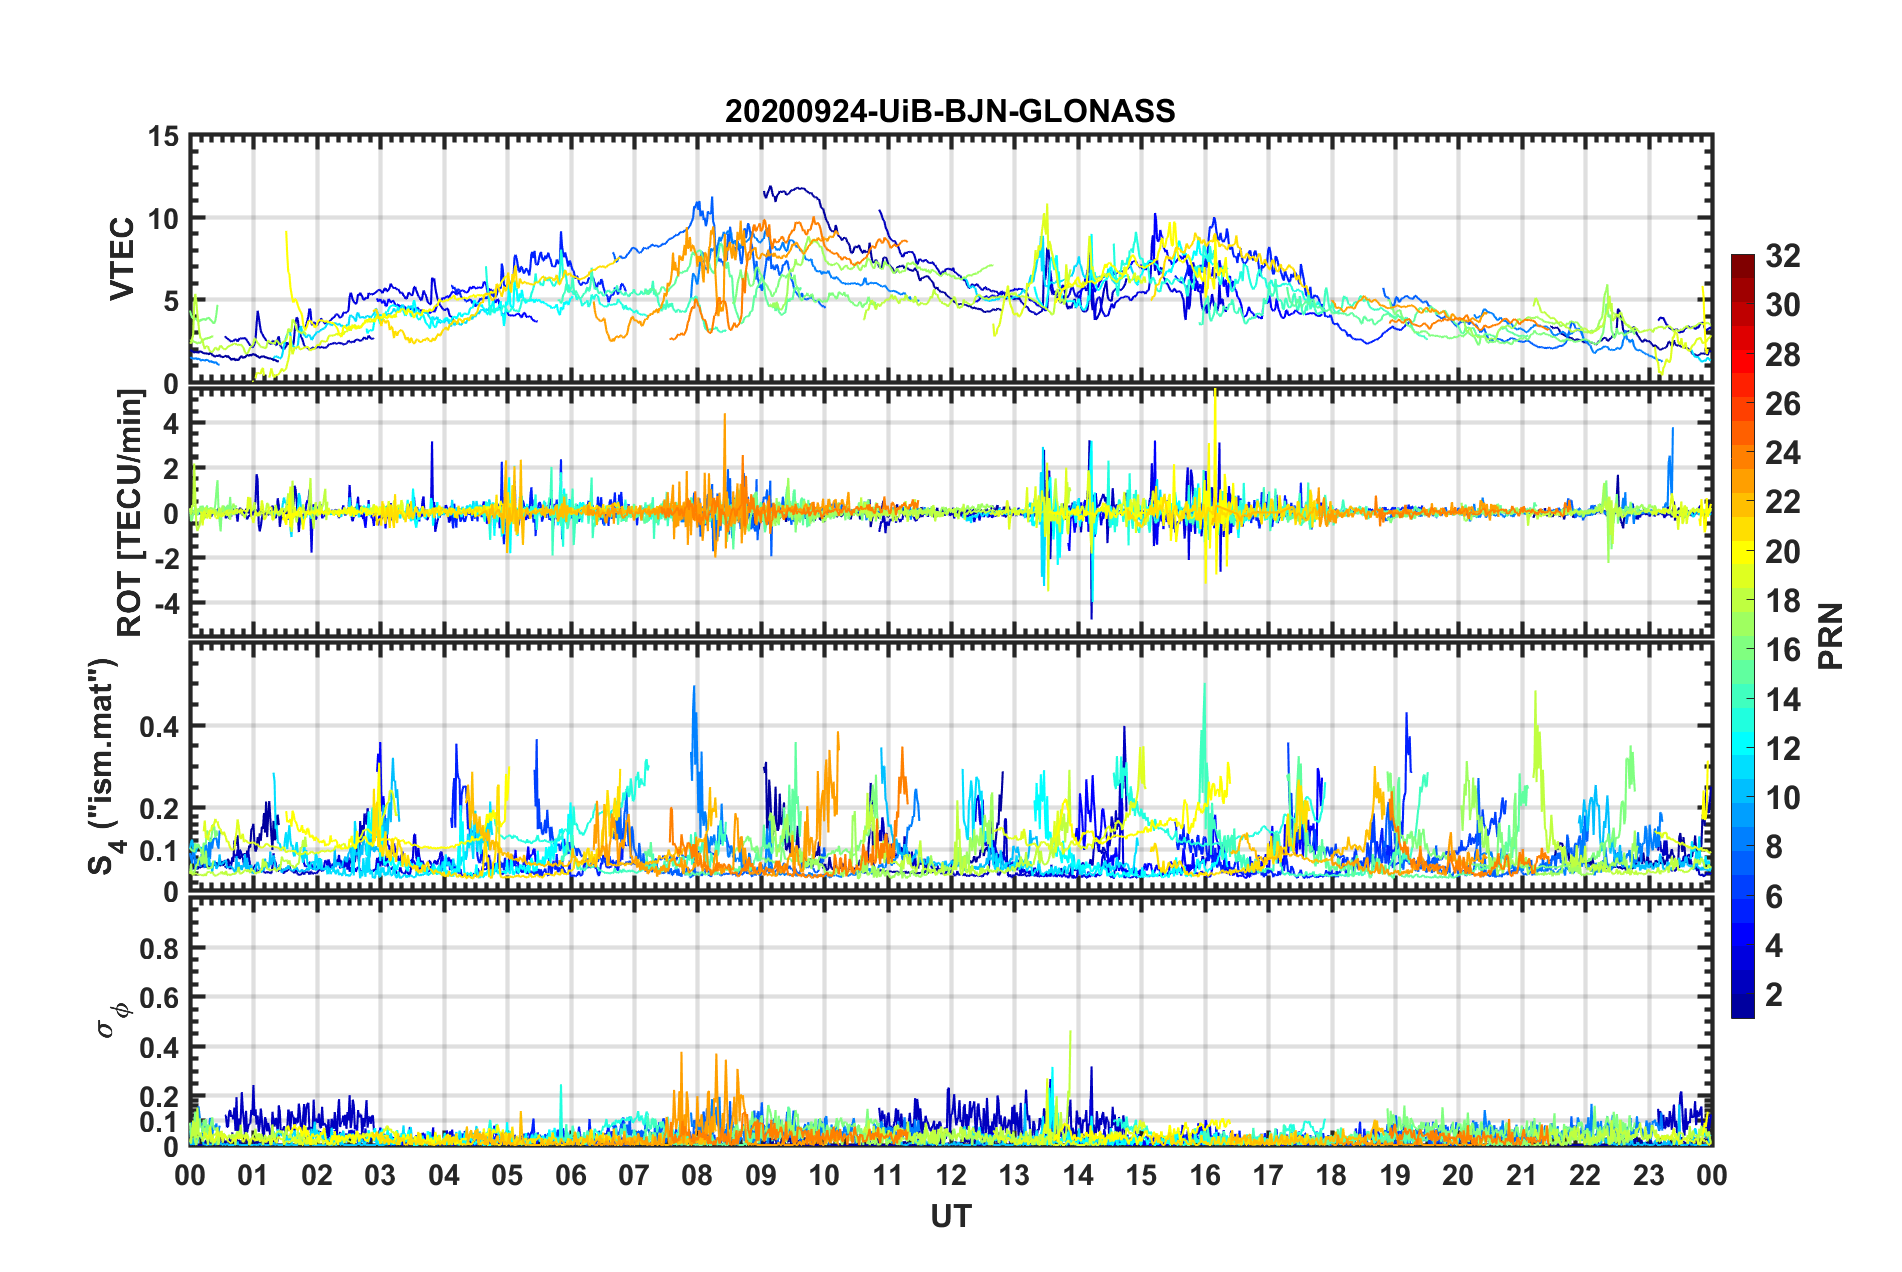The image size is (1902, 1272).
Task: Click PRN colorbar tick label 22
Action: pos(1782,502)
